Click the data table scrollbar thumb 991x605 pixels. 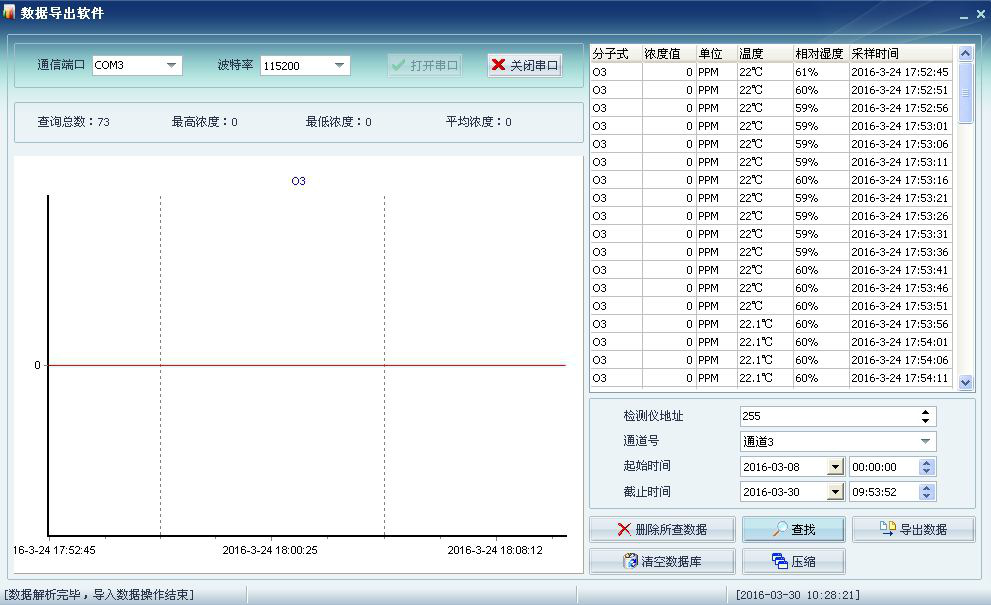coord(965,93)
